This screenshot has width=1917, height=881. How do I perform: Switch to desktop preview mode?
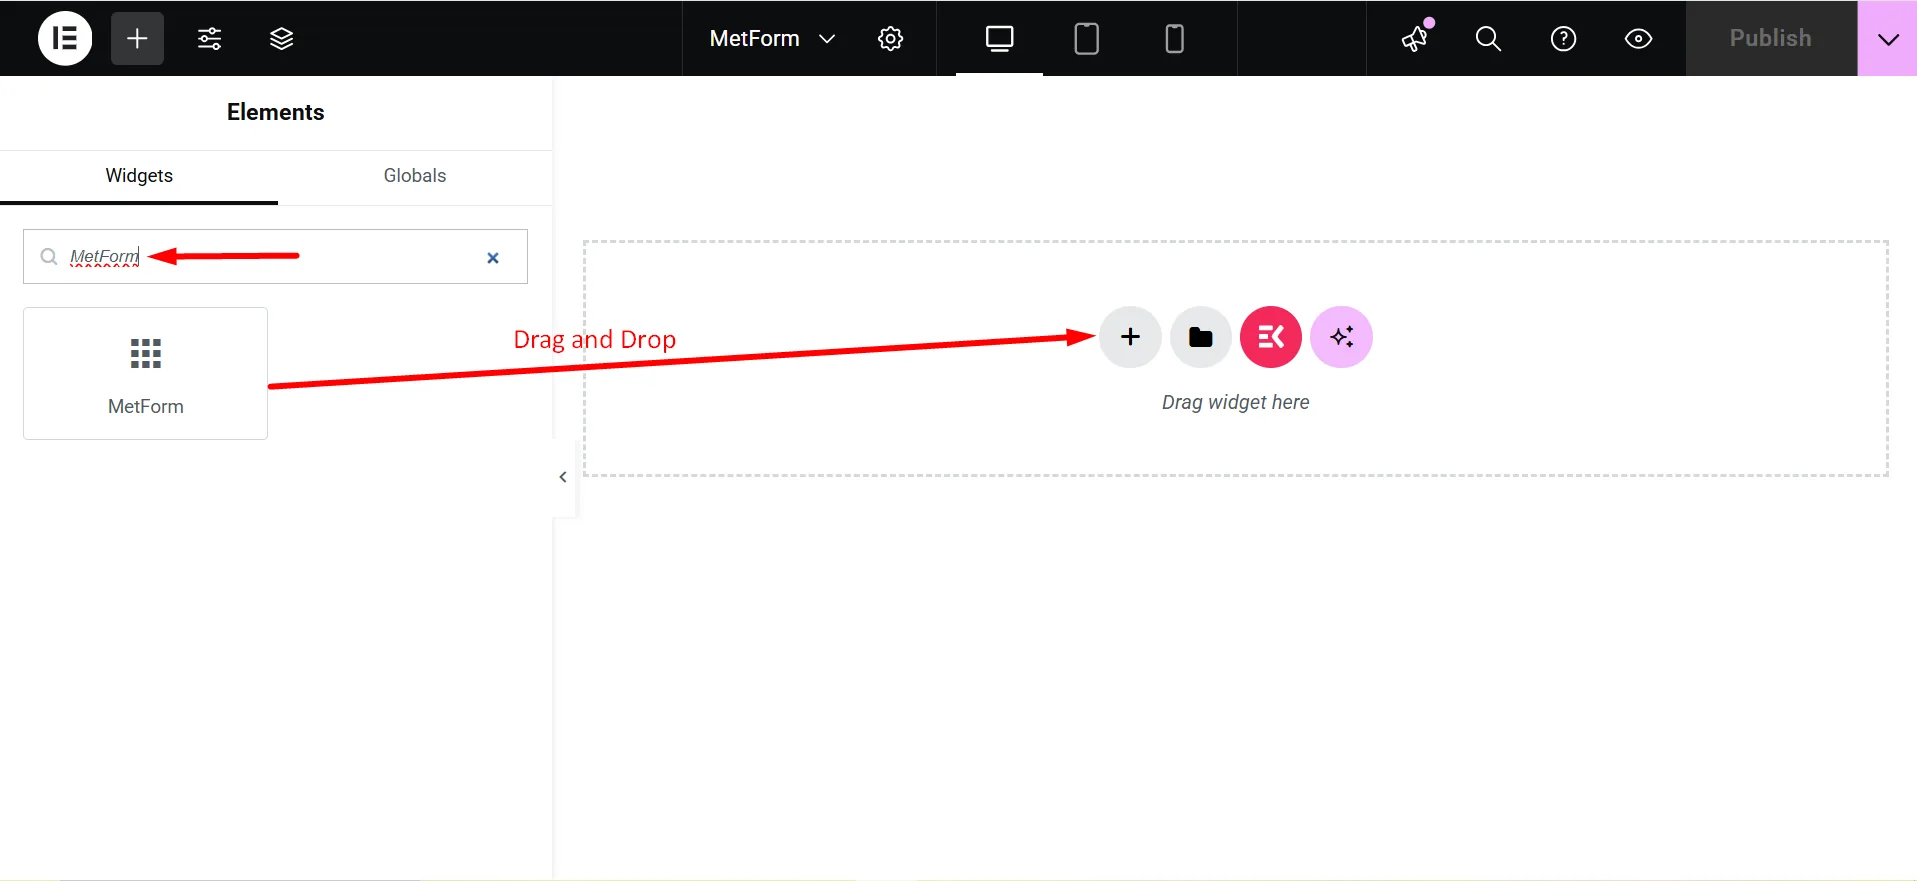click(999, 38)
